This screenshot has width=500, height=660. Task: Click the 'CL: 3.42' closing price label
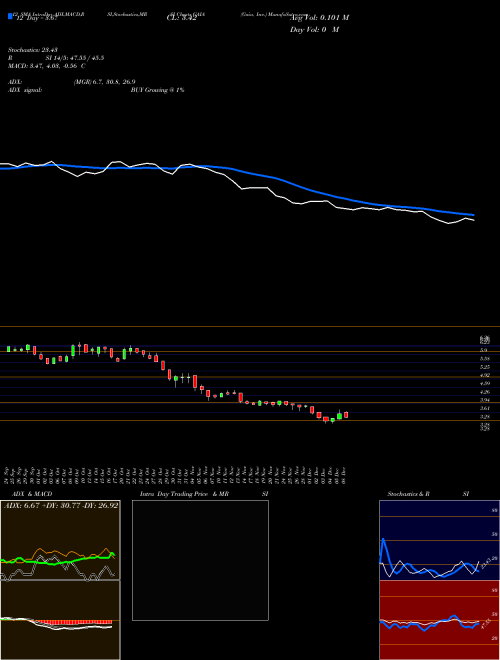click(x=181, y=18)
